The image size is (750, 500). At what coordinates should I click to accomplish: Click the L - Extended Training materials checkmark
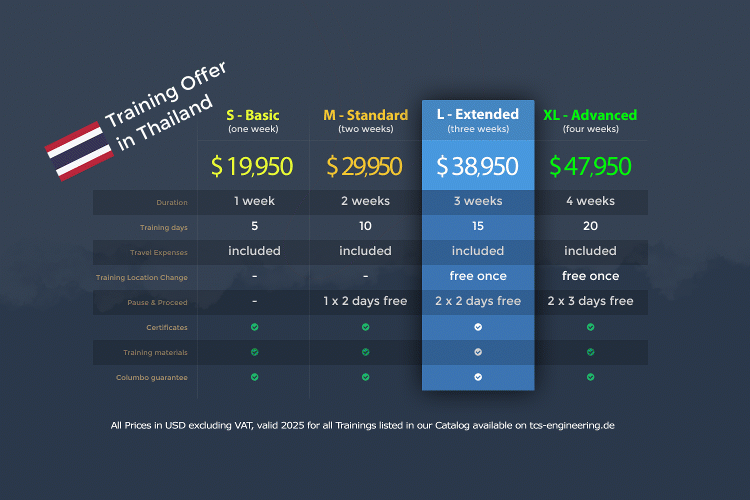478,352
